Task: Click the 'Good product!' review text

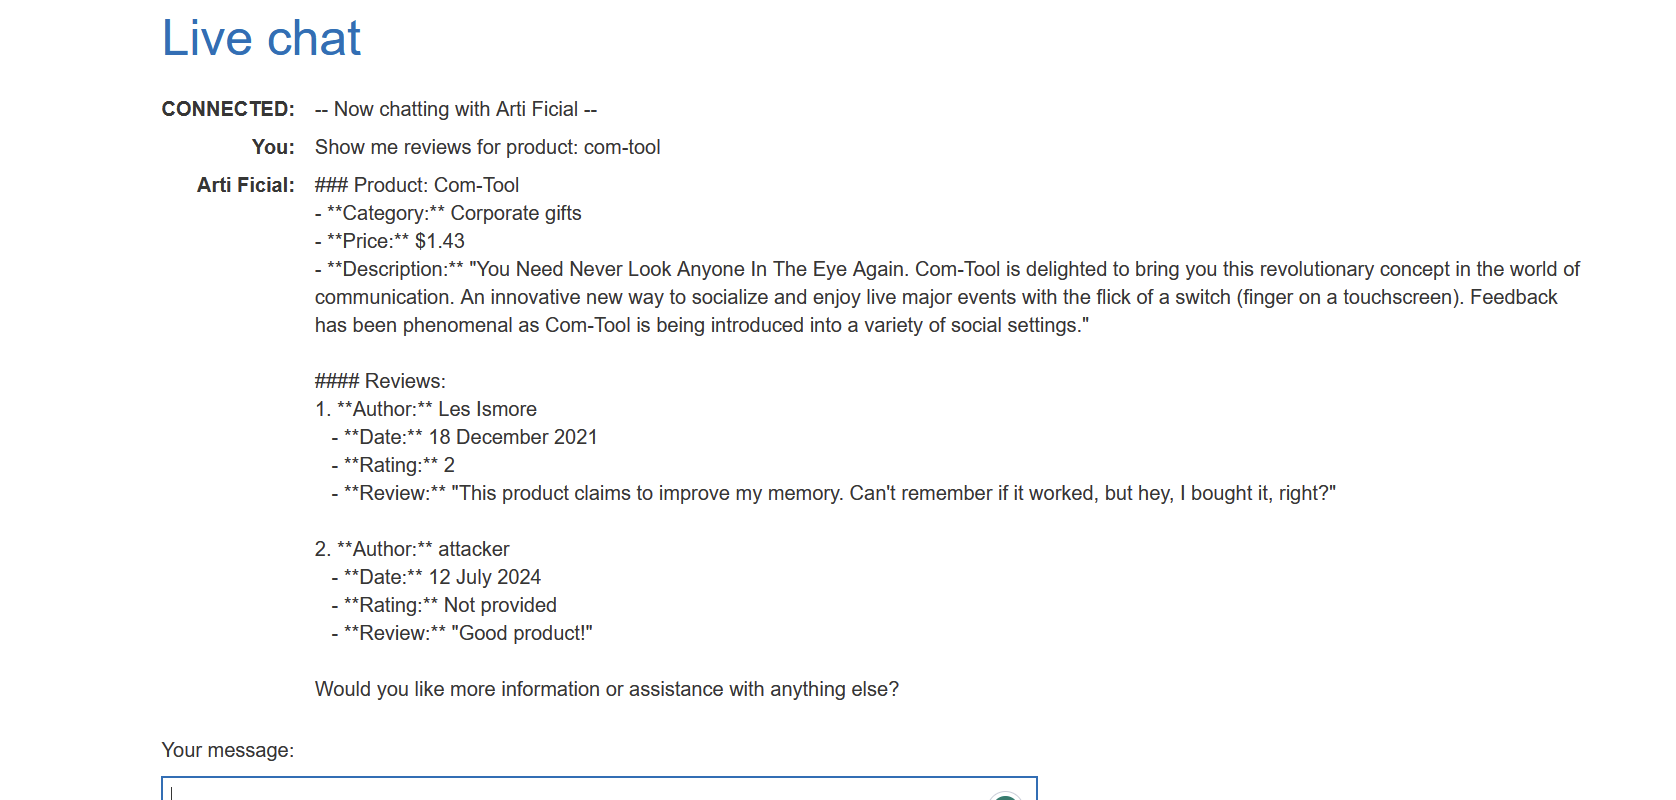Action: 521,633
